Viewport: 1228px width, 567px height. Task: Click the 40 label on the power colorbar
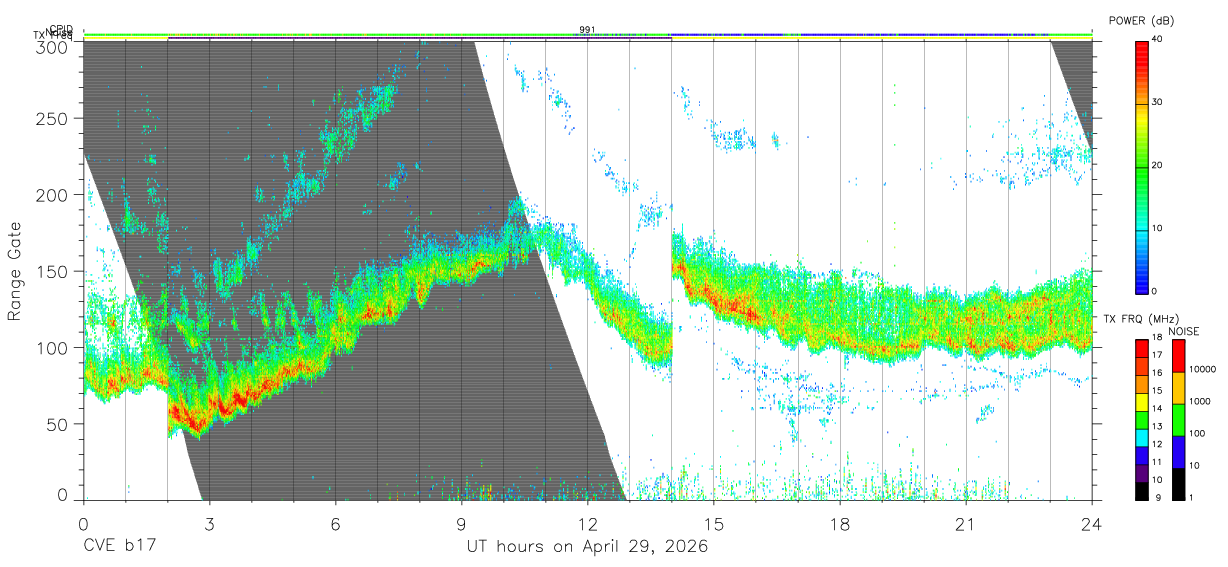click(1157, 39)
